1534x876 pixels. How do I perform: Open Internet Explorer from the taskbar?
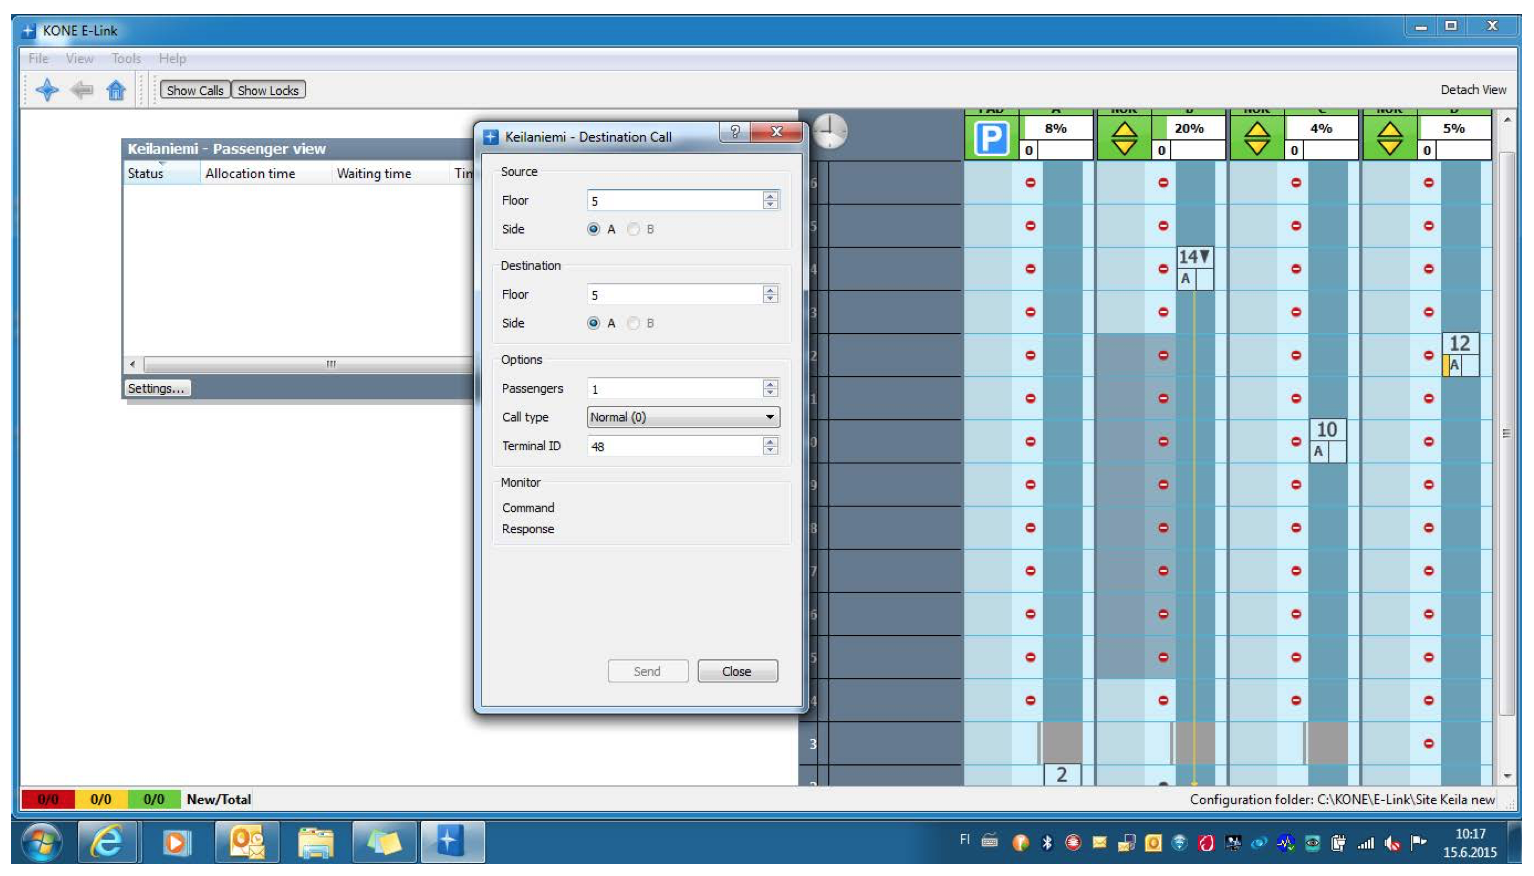pos(106,842)
